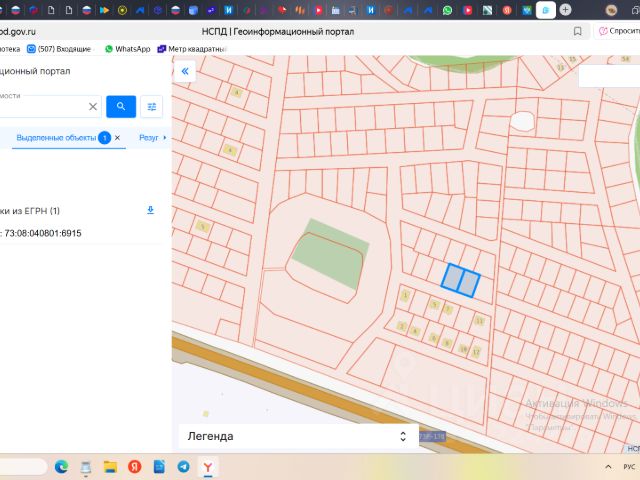This screenshot has width=640, height=480.
Task: Click the green stadium field on map
Action: click(x=330, y=254)
